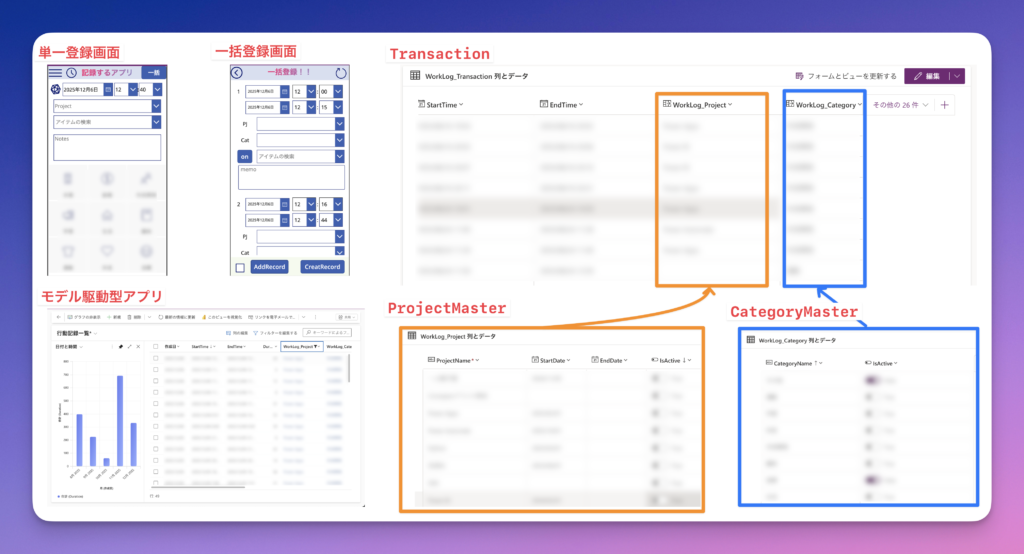Open calendar picker in single registration date field
Viewport: 1024px width, 554px height.
109,90
